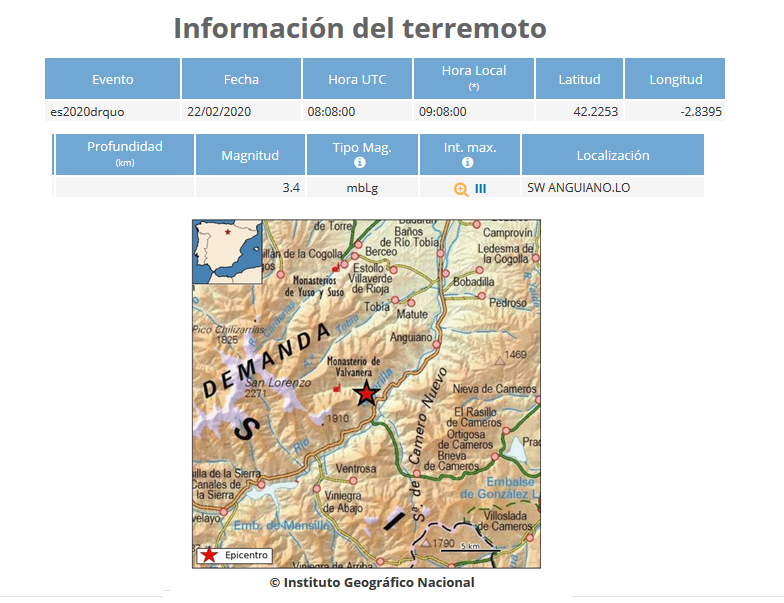Image resolution: width=784 pixels, height=603 pixels.
Task: Click the info icon under Tipo Mag.
Action: [x=360, y=162]
